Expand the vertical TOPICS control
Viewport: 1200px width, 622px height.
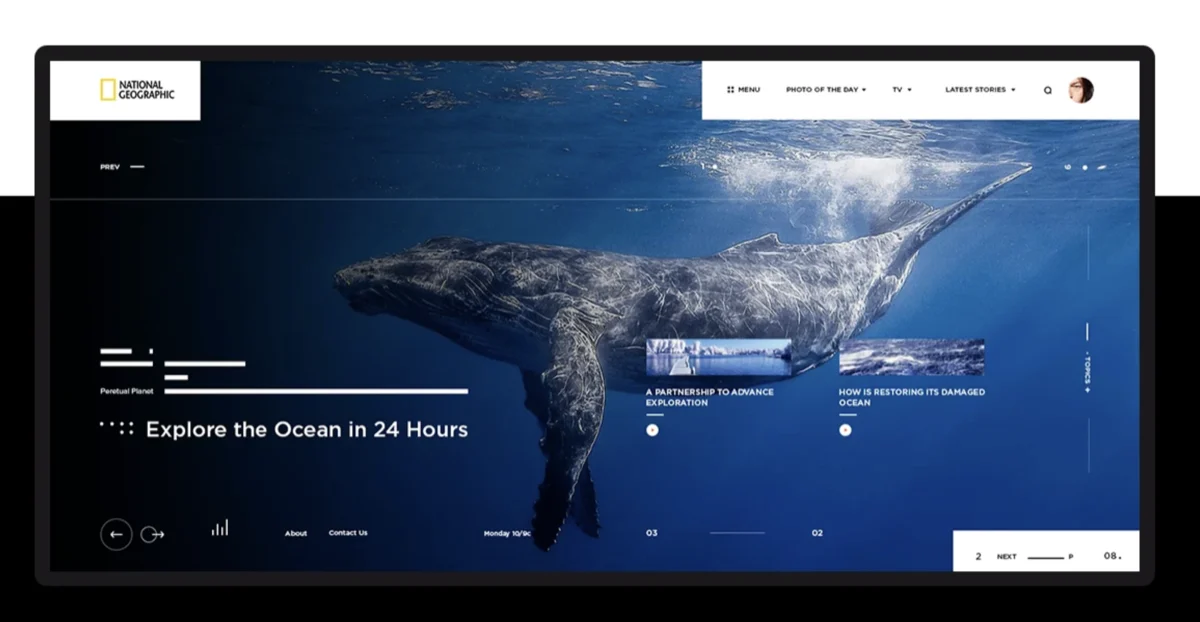click(1088, 371)
